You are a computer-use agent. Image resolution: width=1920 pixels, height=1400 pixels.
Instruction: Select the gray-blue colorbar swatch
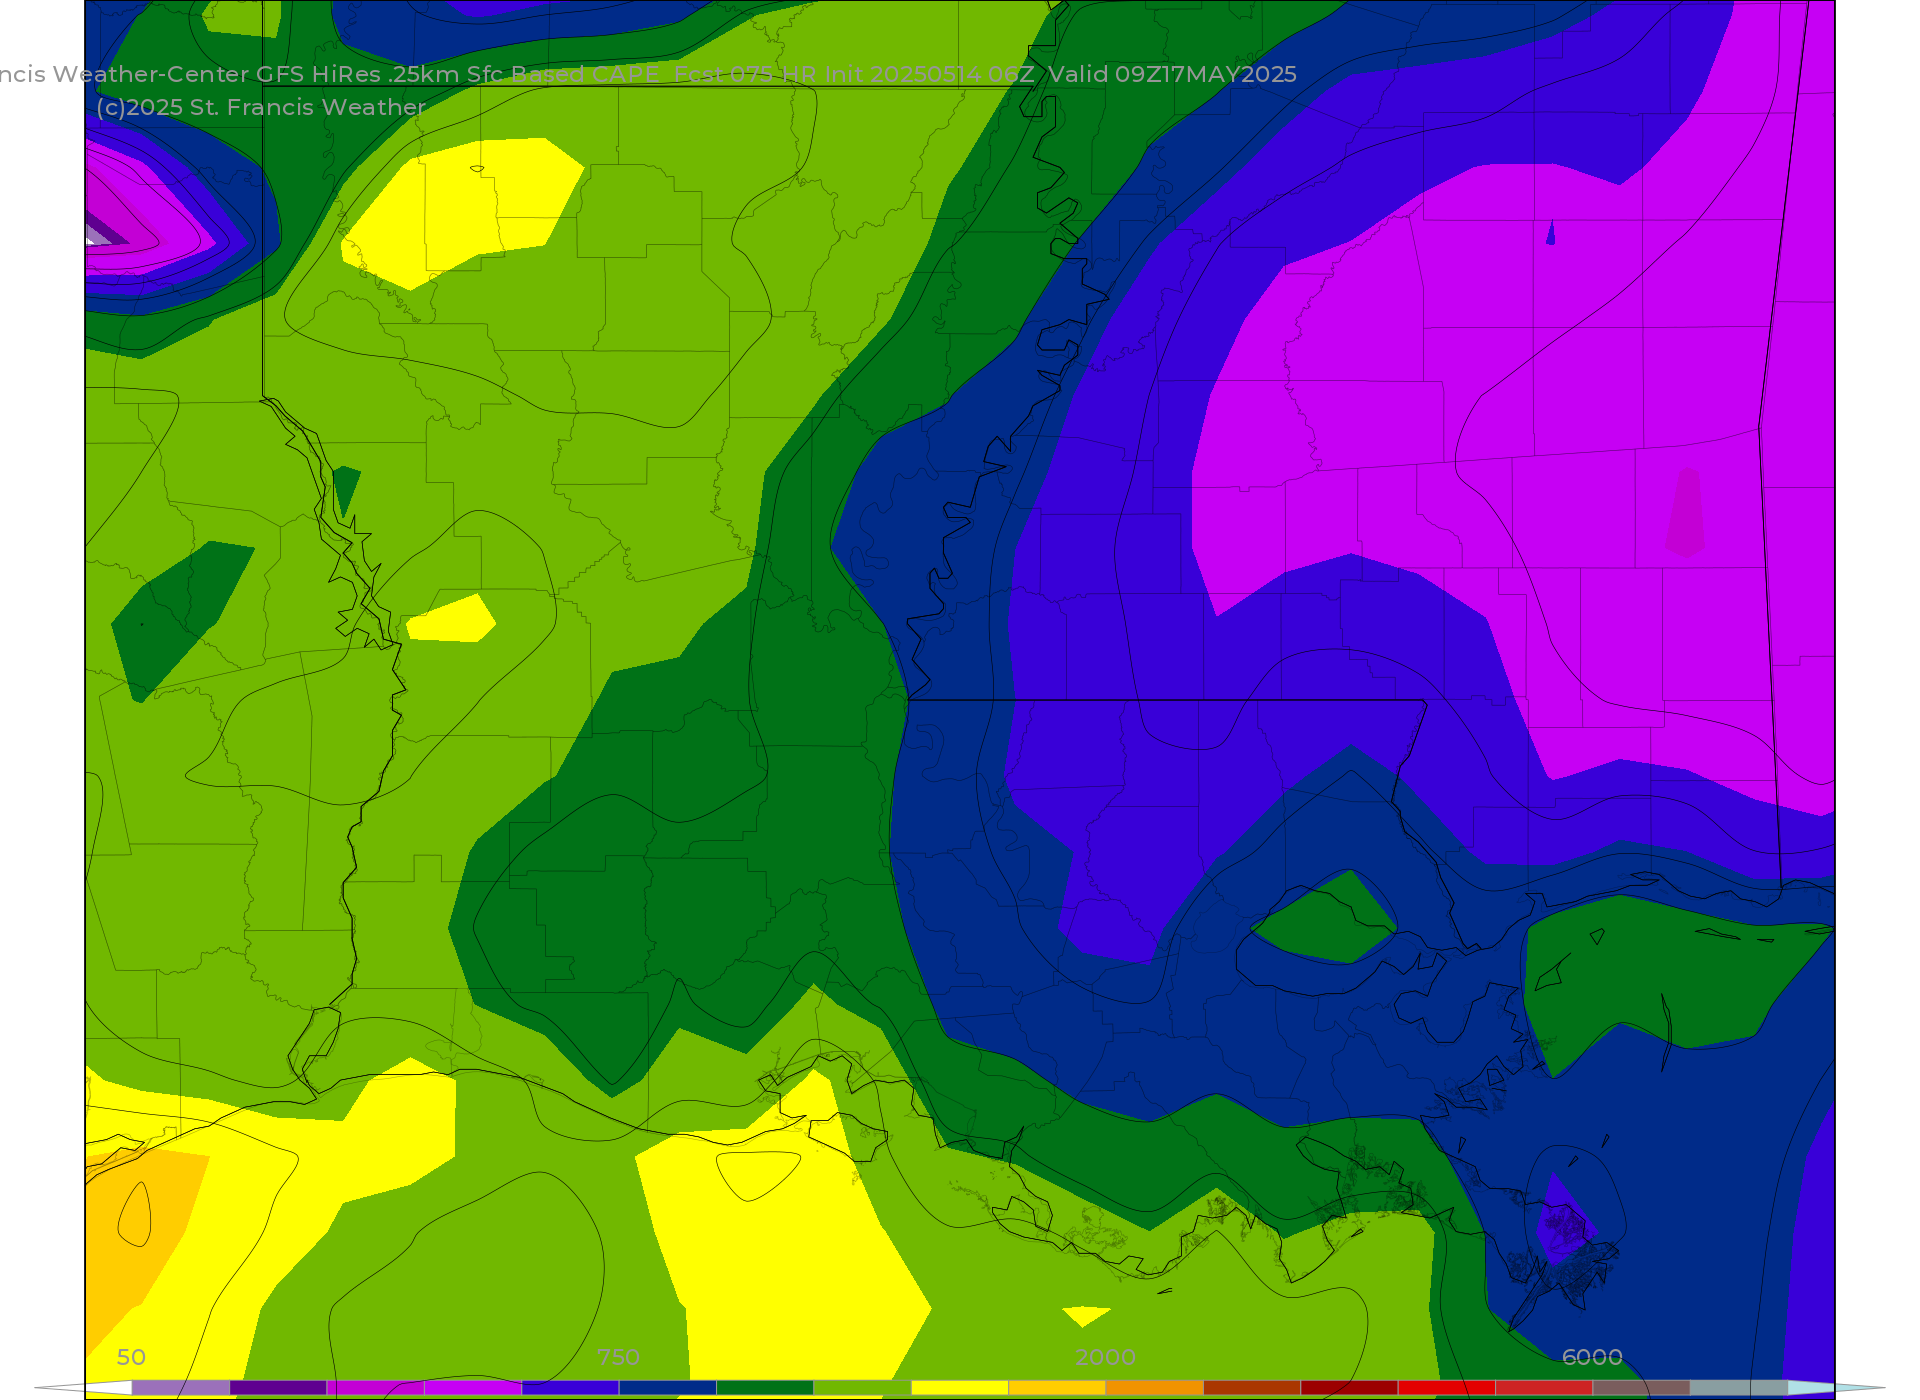[1739, 1388]
